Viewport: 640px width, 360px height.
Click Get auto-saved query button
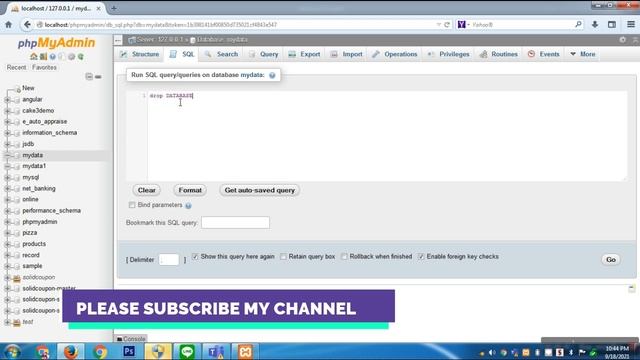pyautogui.click(x=260, y=190)
